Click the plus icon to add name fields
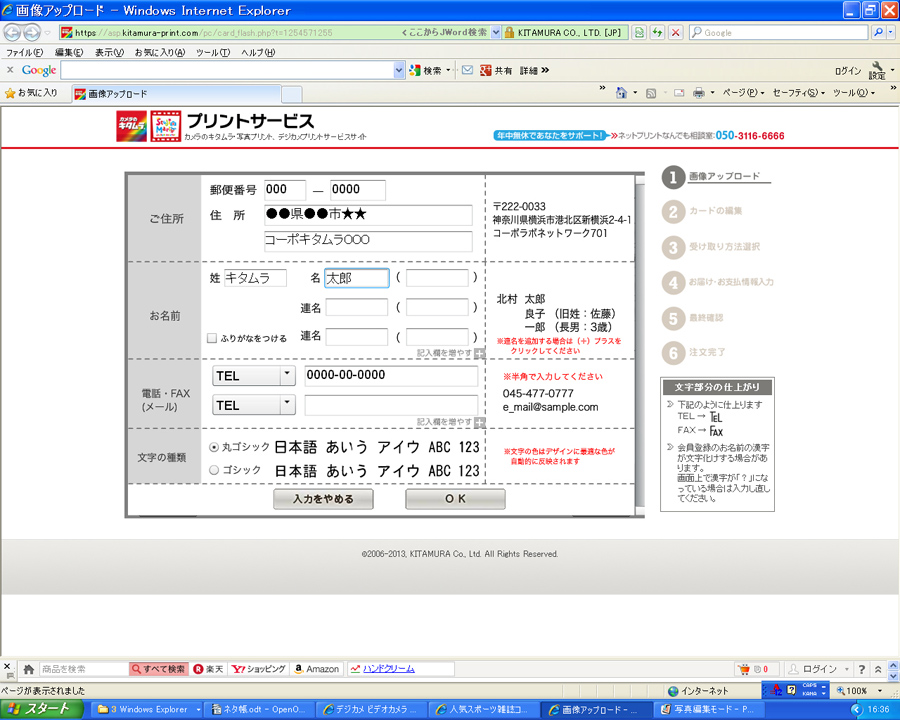900x720 pixels. pyautogui.click(x=480, y=353)
